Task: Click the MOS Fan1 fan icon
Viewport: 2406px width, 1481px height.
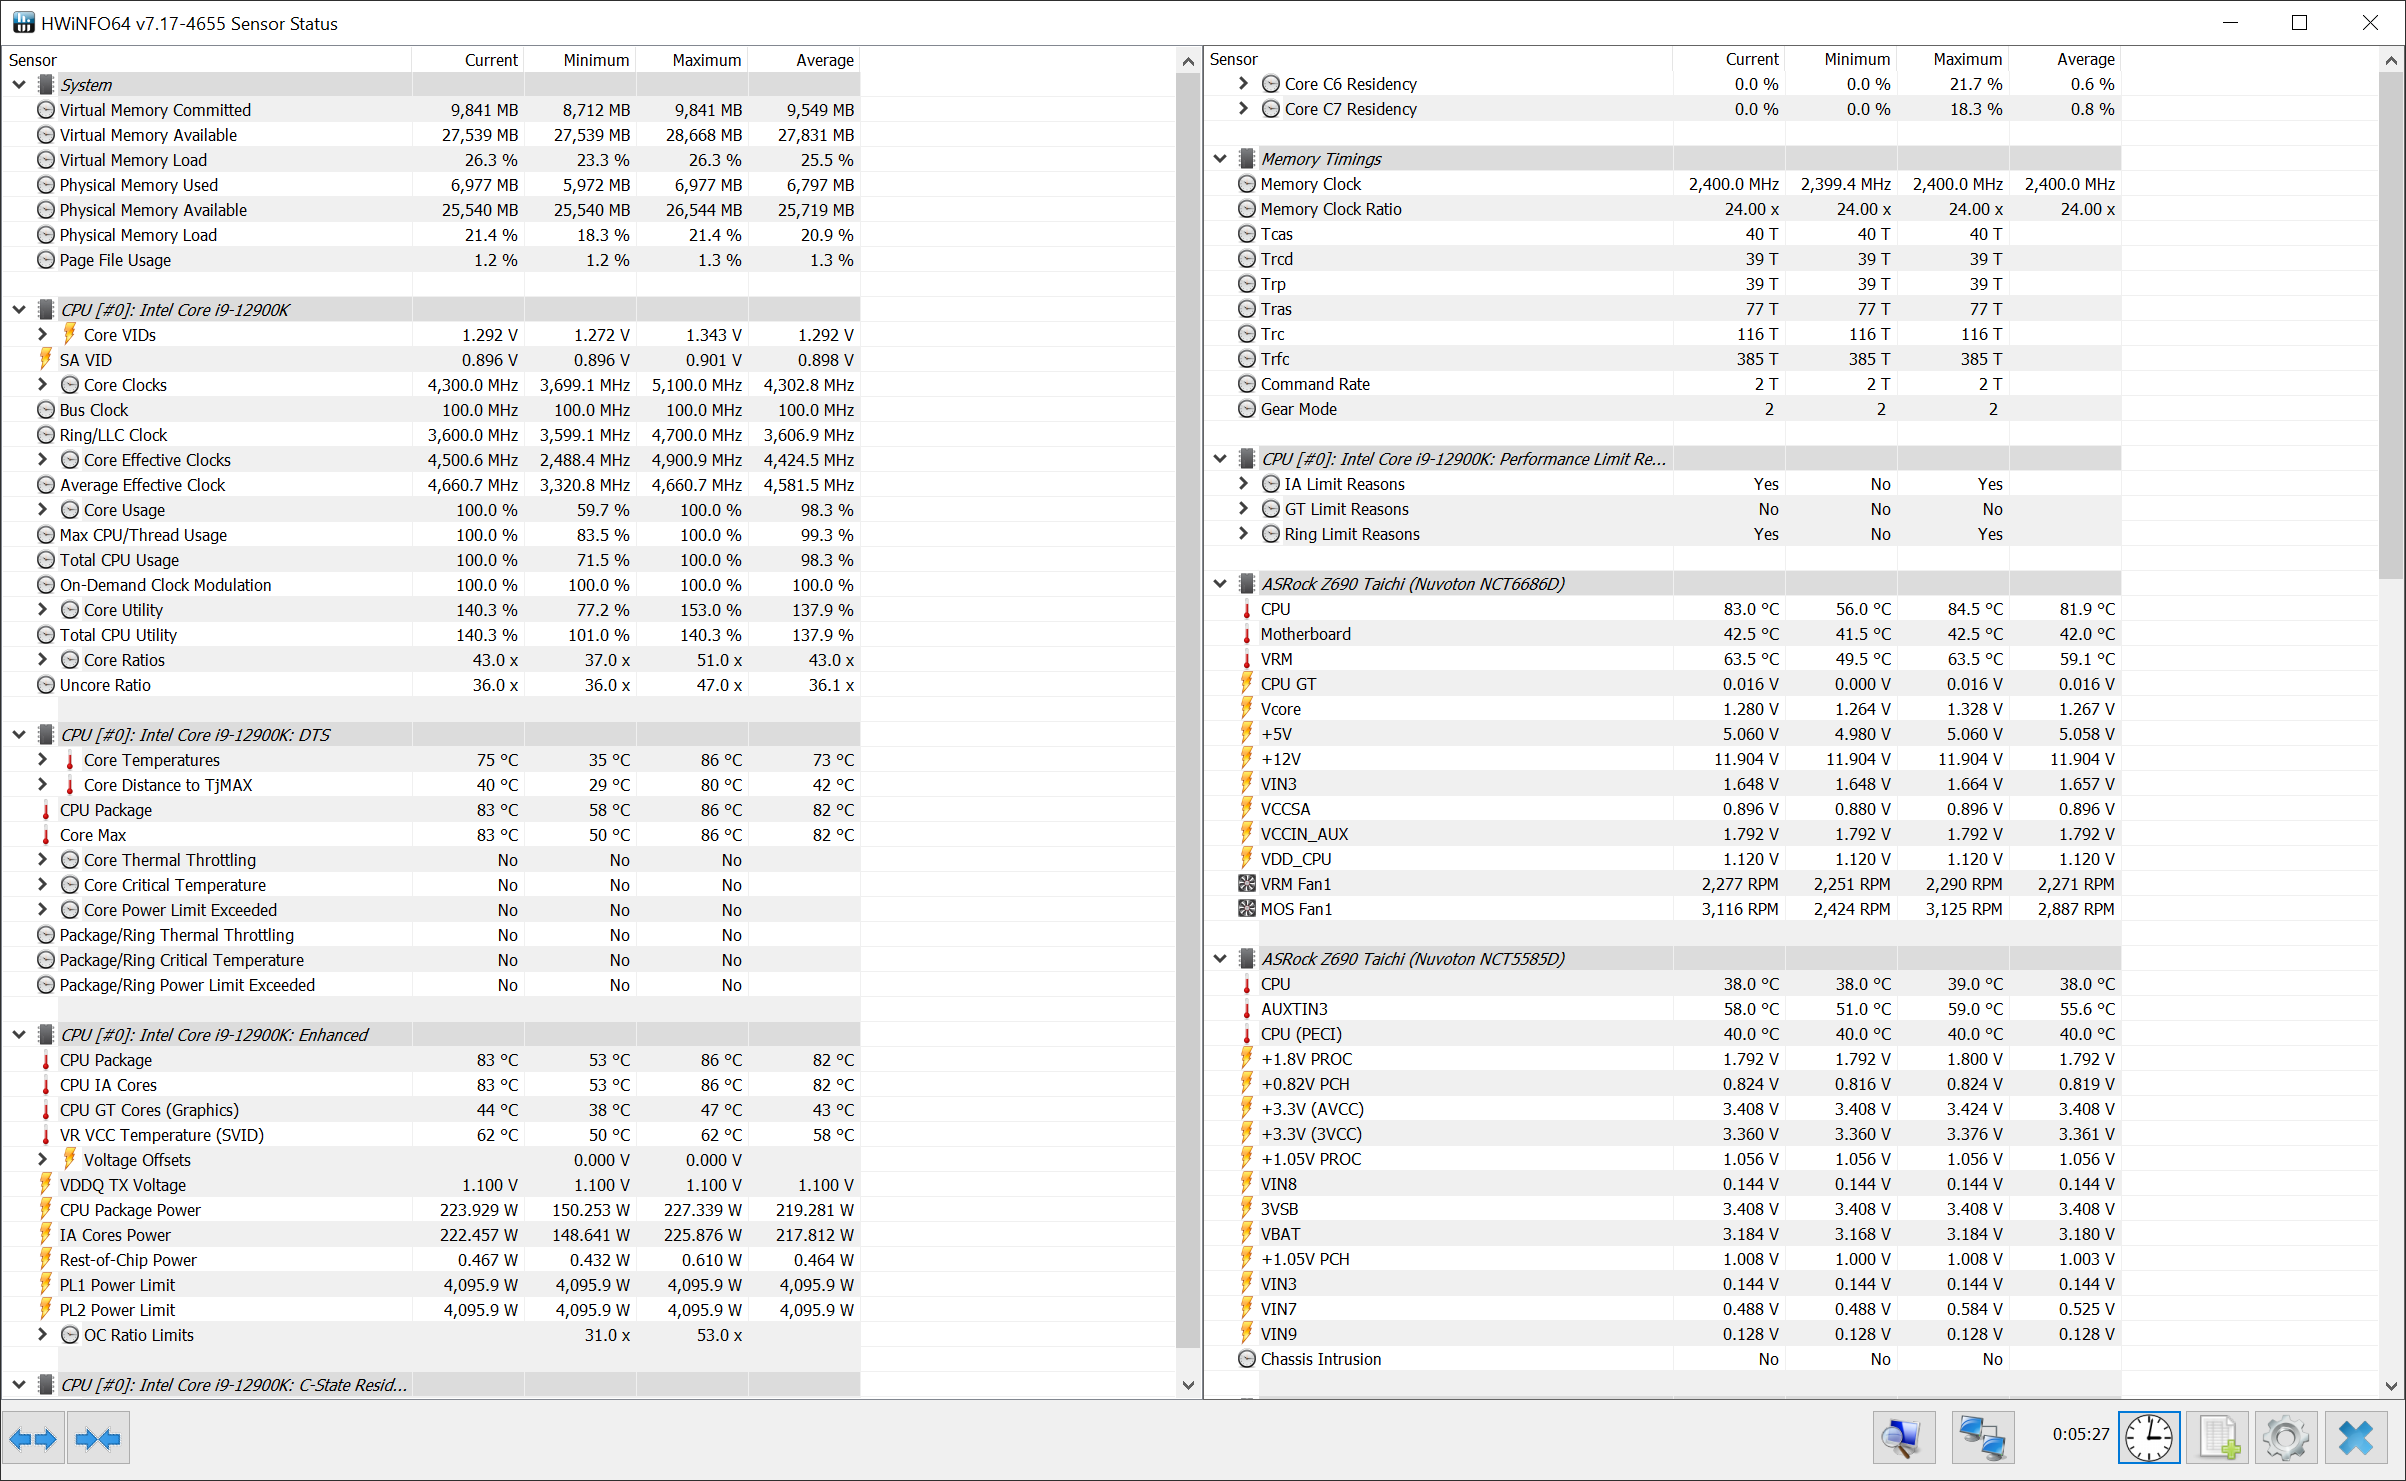Action: coord(1246,909)
